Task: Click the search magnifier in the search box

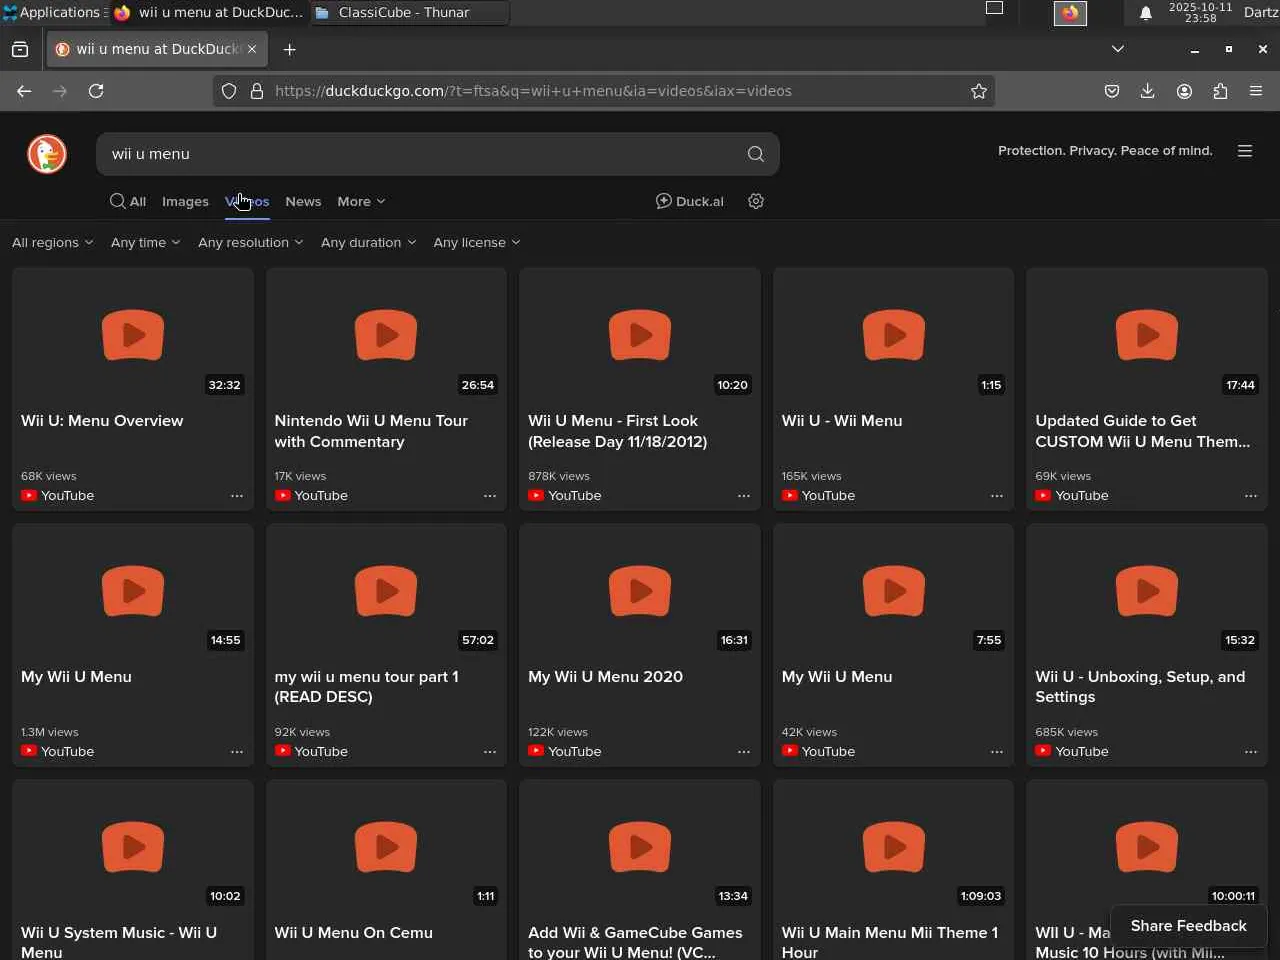Action: coord(756,154)
